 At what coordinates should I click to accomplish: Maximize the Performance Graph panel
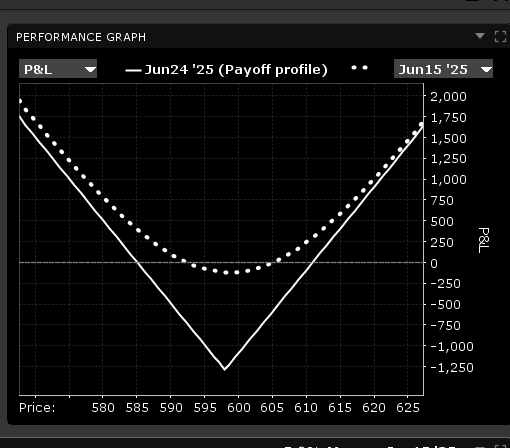tap(500, 36)
